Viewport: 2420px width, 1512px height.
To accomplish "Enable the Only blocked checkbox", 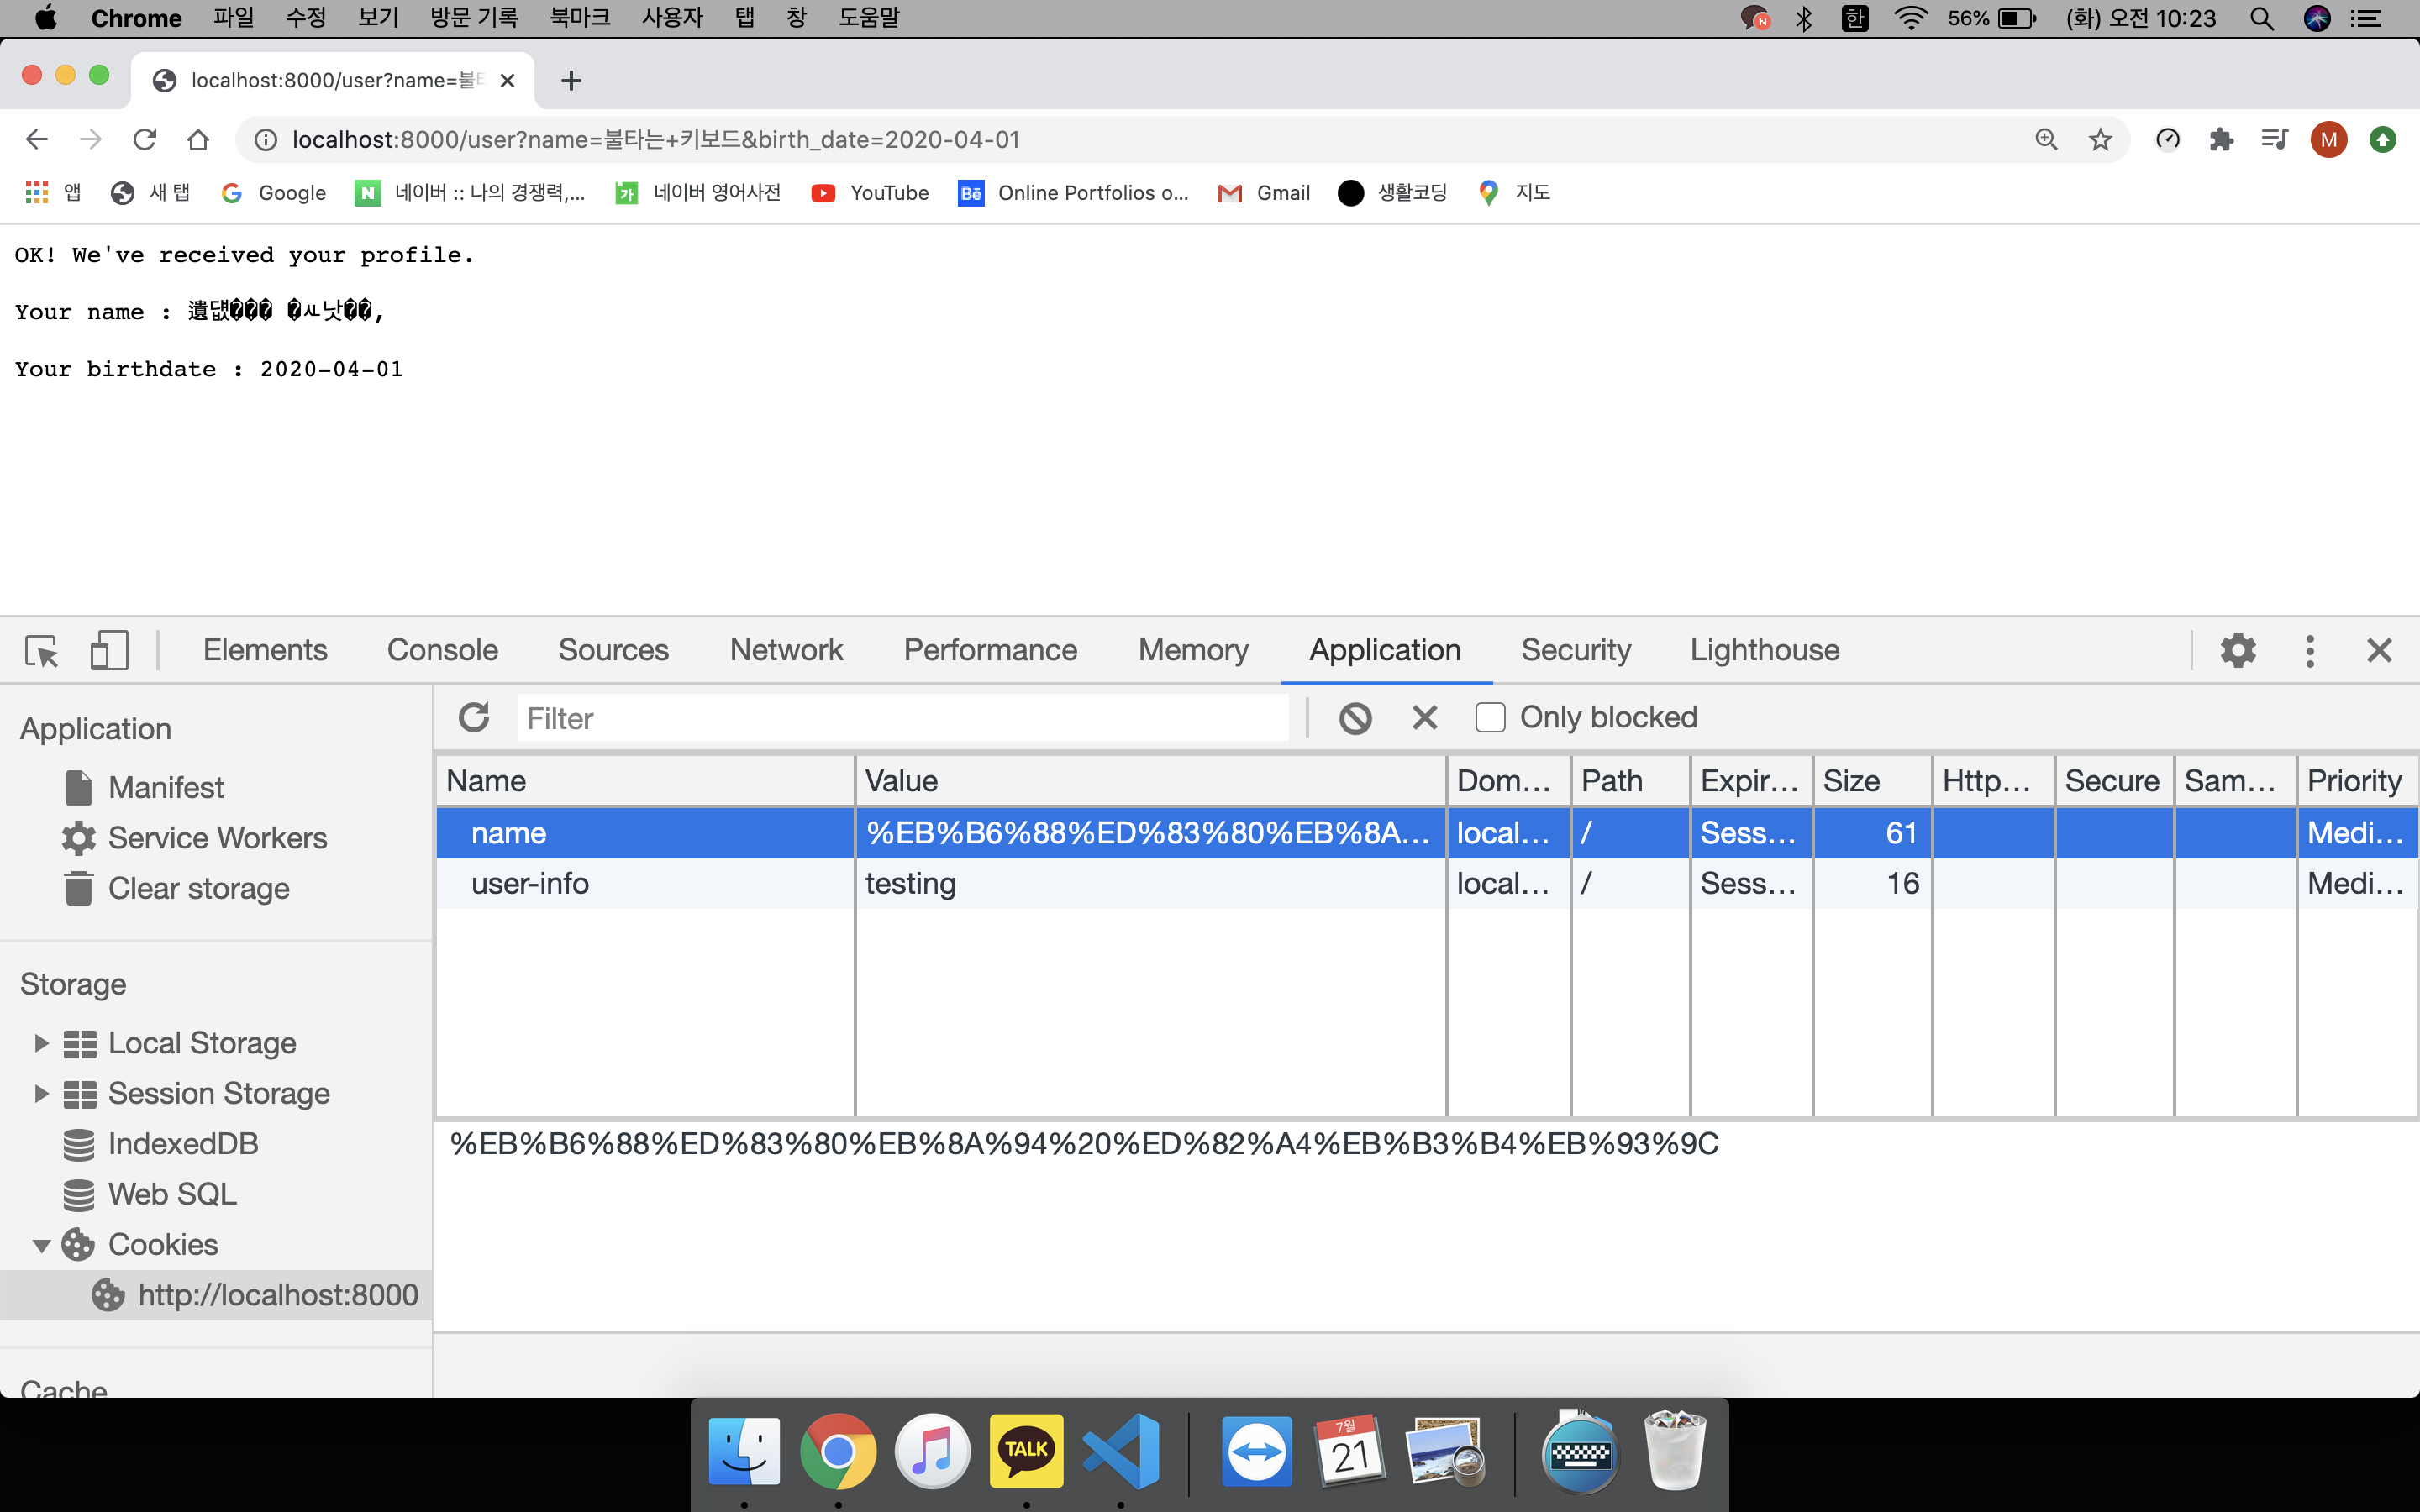I will 1490,717.
